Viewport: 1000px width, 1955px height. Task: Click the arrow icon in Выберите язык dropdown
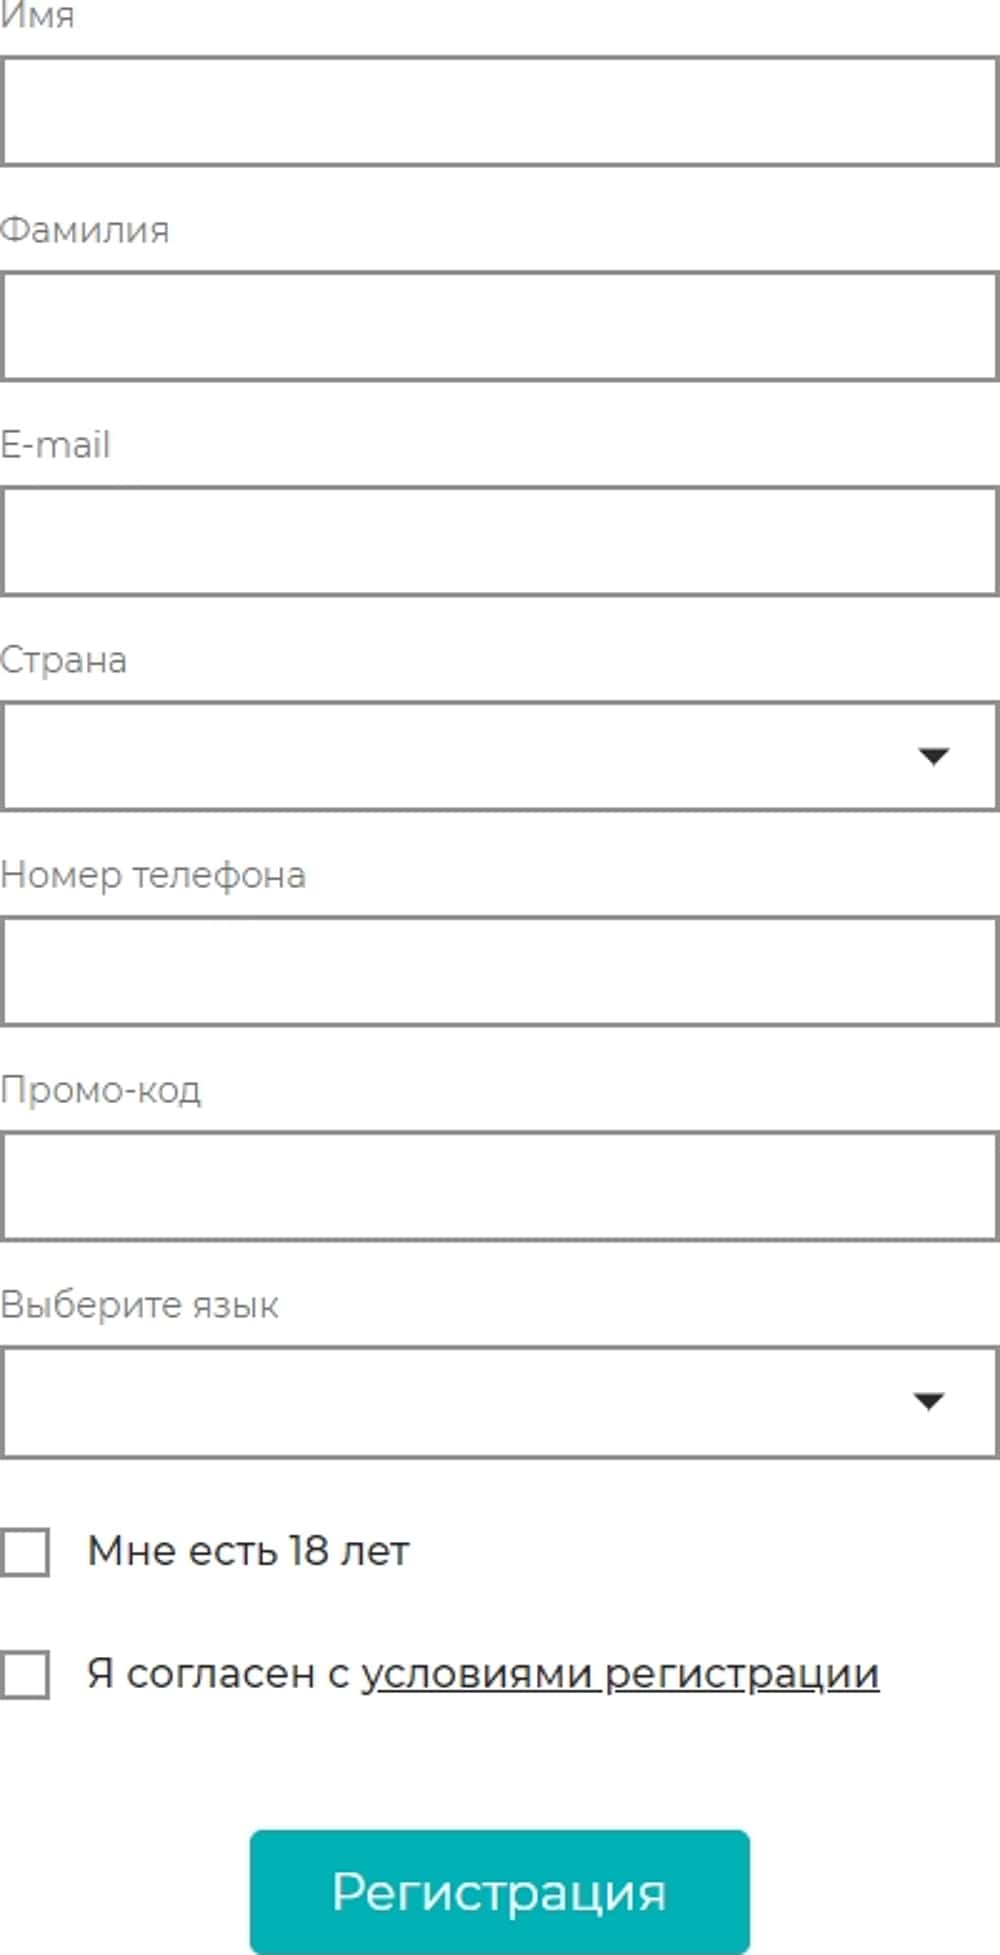(929, 1401)
